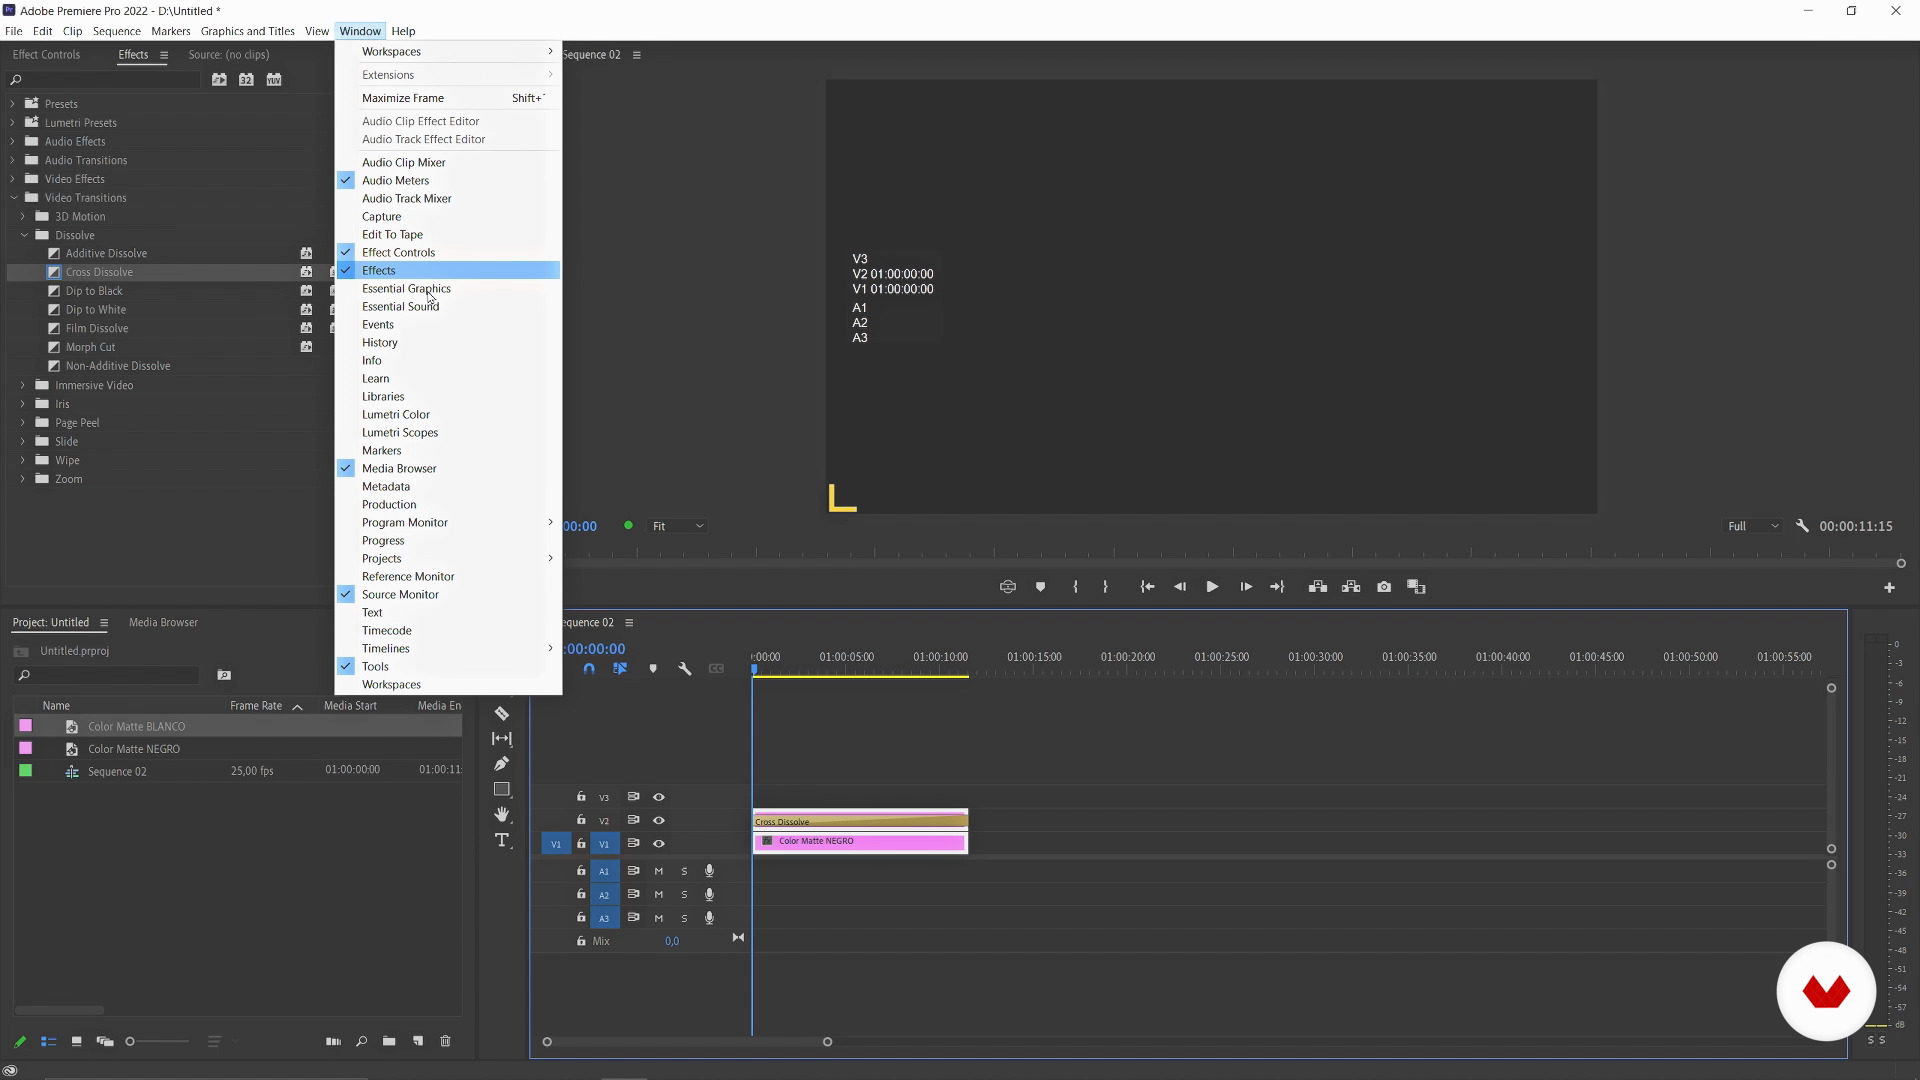Solo track A2

pyautogui.click(x=685, y=895)
